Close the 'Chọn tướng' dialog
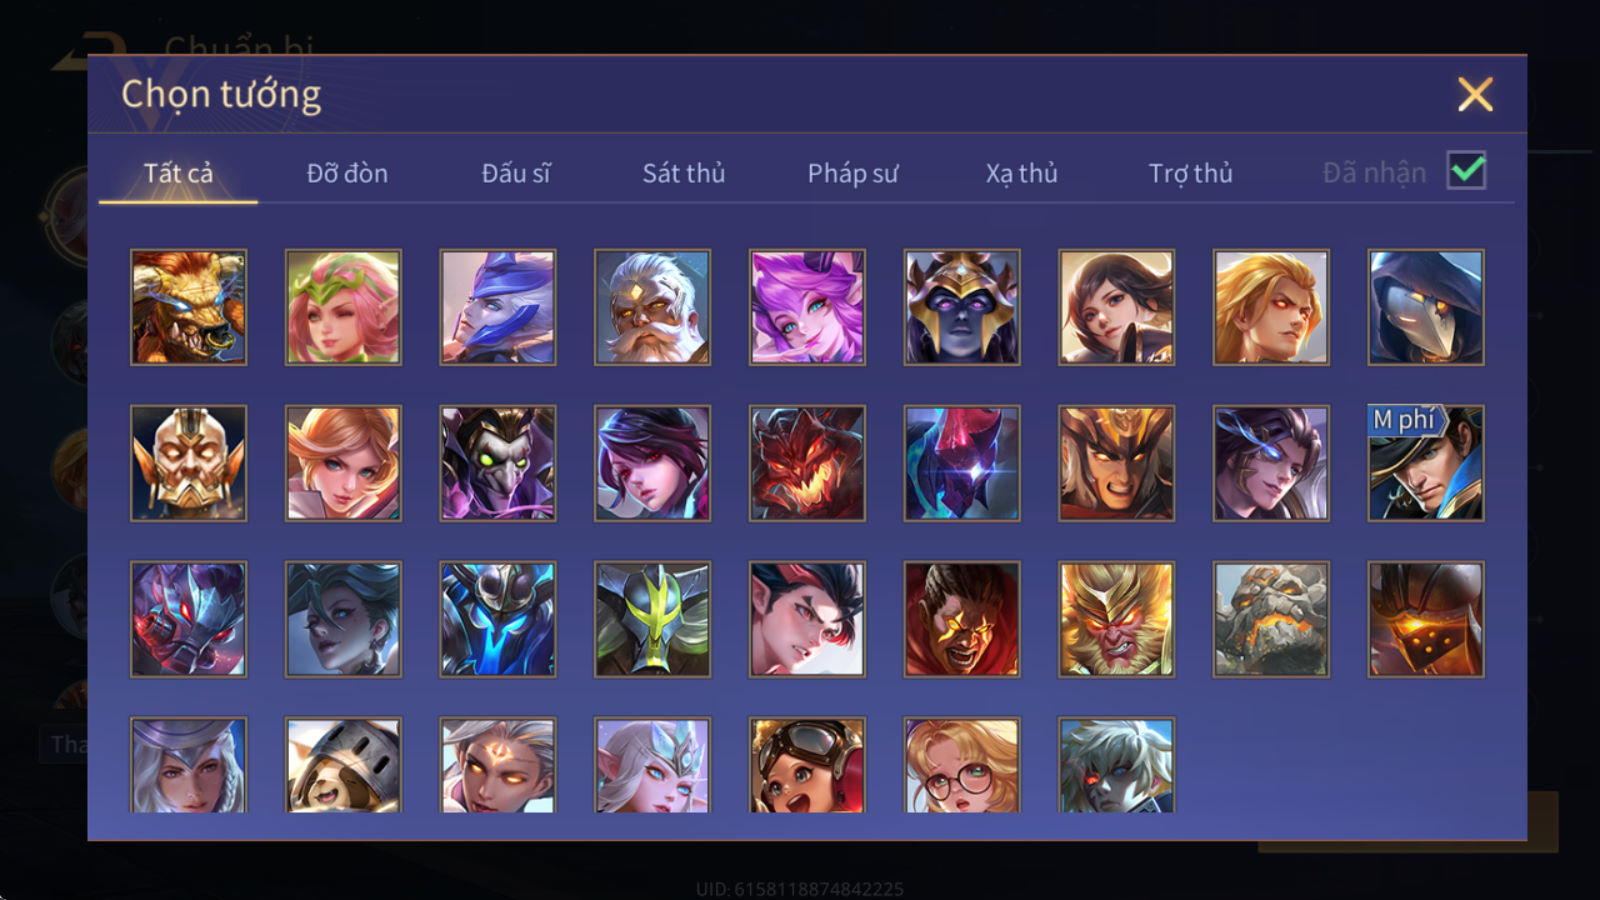The height and width of the screenshot is (900, 1600). tap(1475, 94)
